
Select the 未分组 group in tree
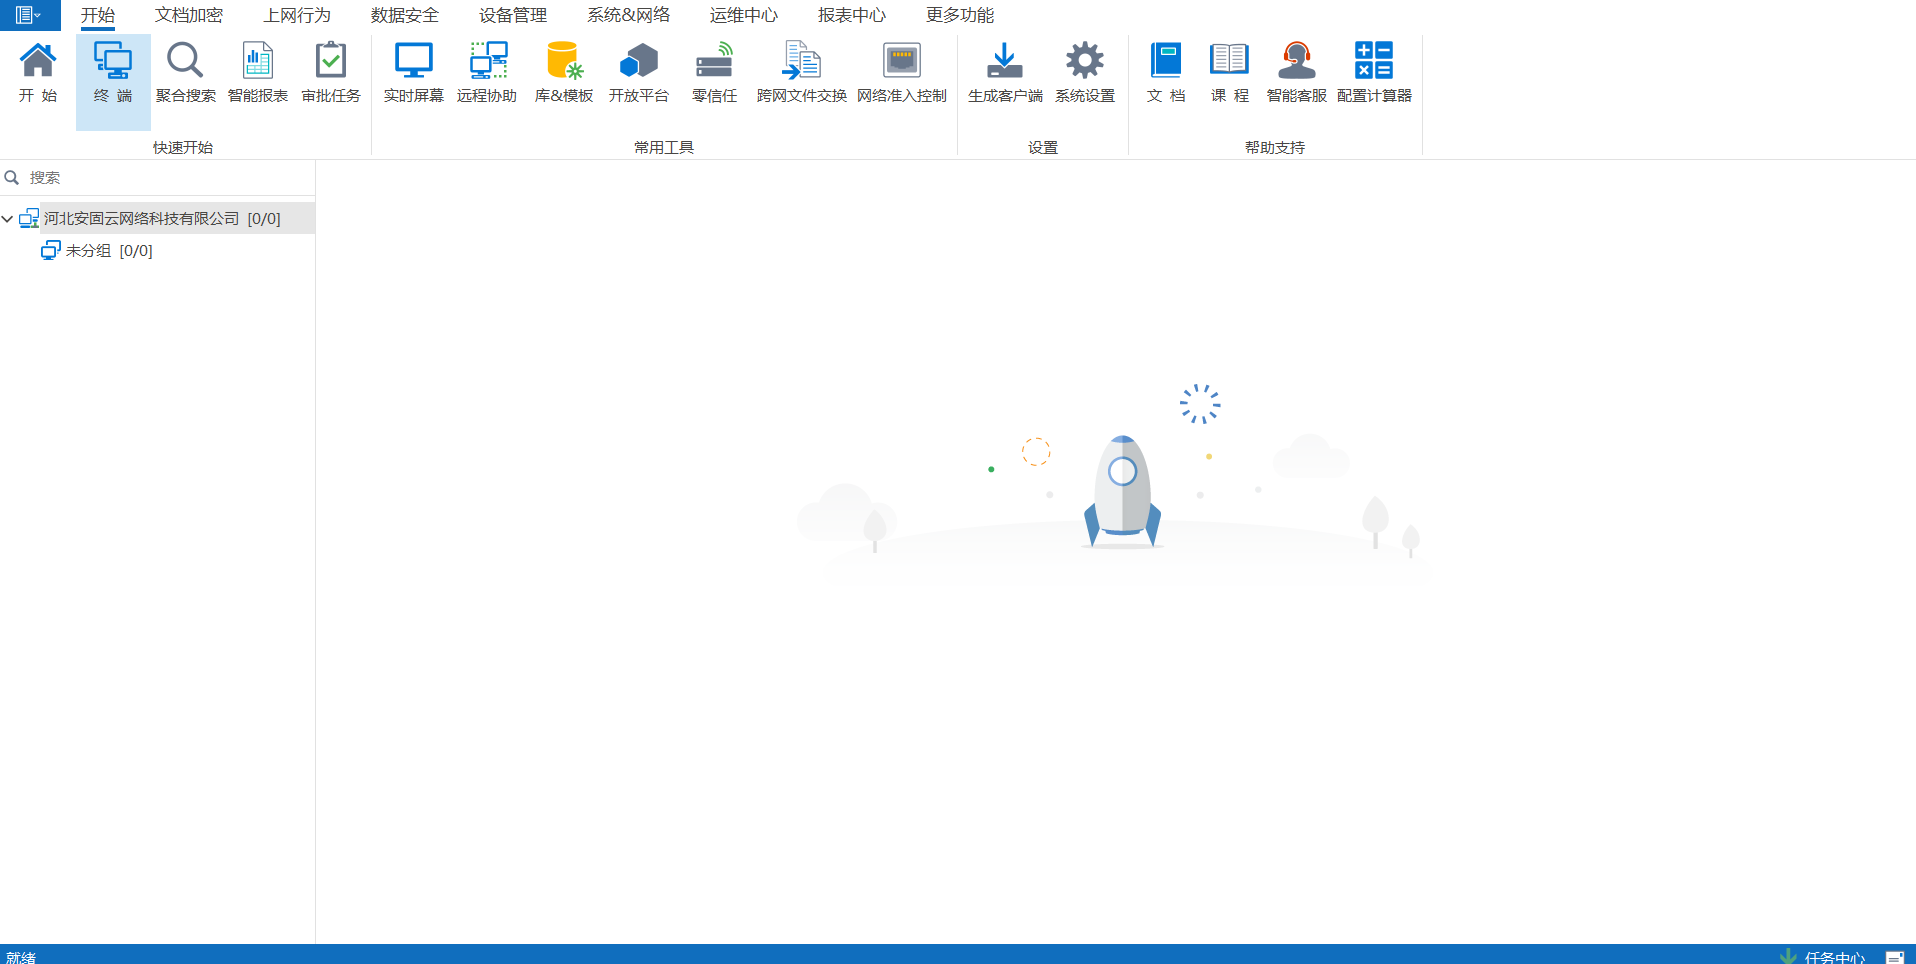(88, 251)
